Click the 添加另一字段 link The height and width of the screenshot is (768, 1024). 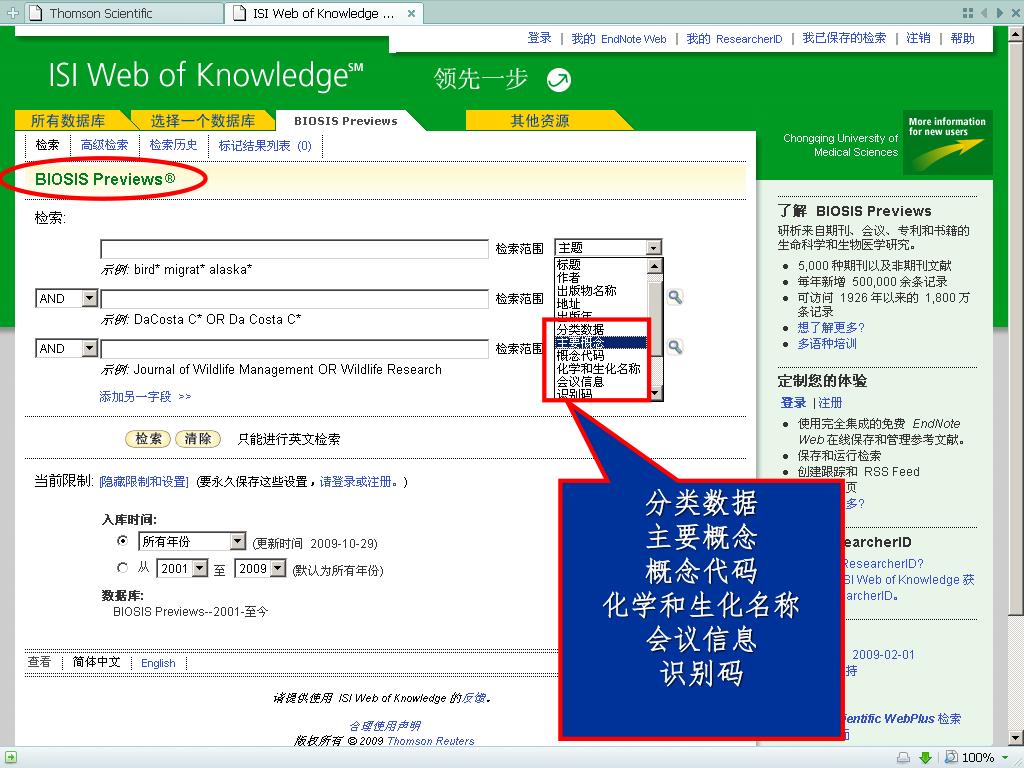click(x=145, y=396)
